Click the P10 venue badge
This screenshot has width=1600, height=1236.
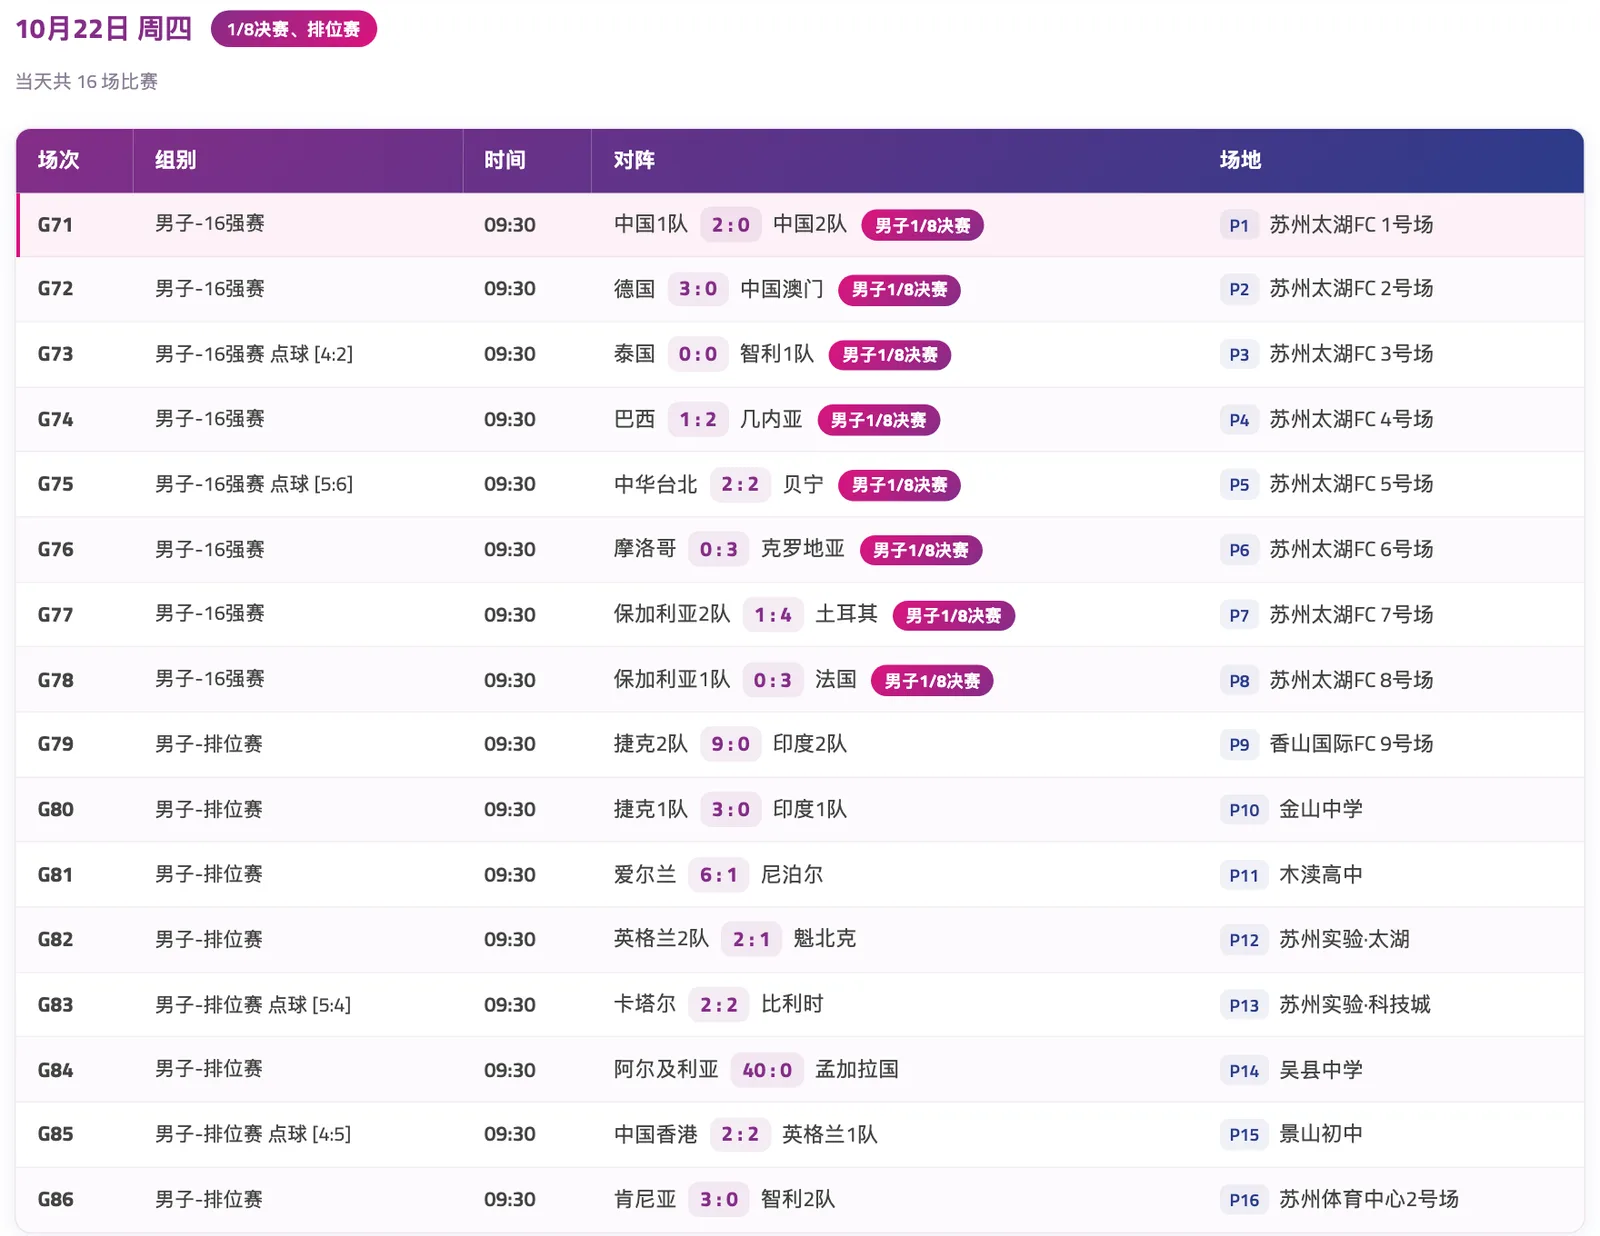pyautogui.click(x=1244, y=809)
